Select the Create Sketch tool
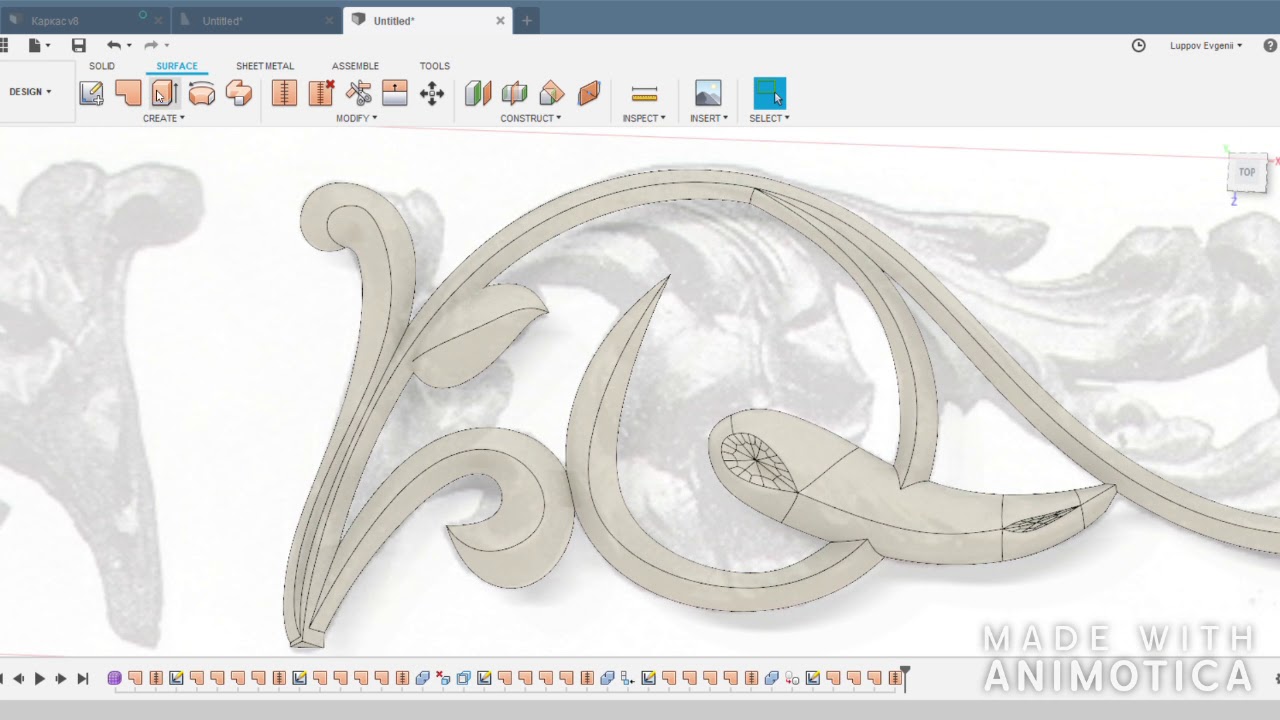 92,93
